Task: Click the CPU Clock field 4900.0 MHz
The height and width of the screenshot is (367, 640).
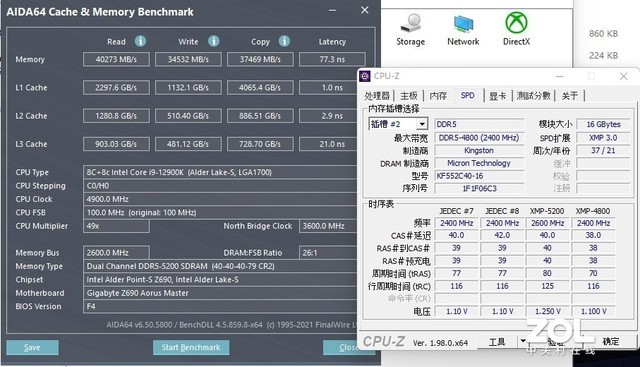Action: coord(220,199)
